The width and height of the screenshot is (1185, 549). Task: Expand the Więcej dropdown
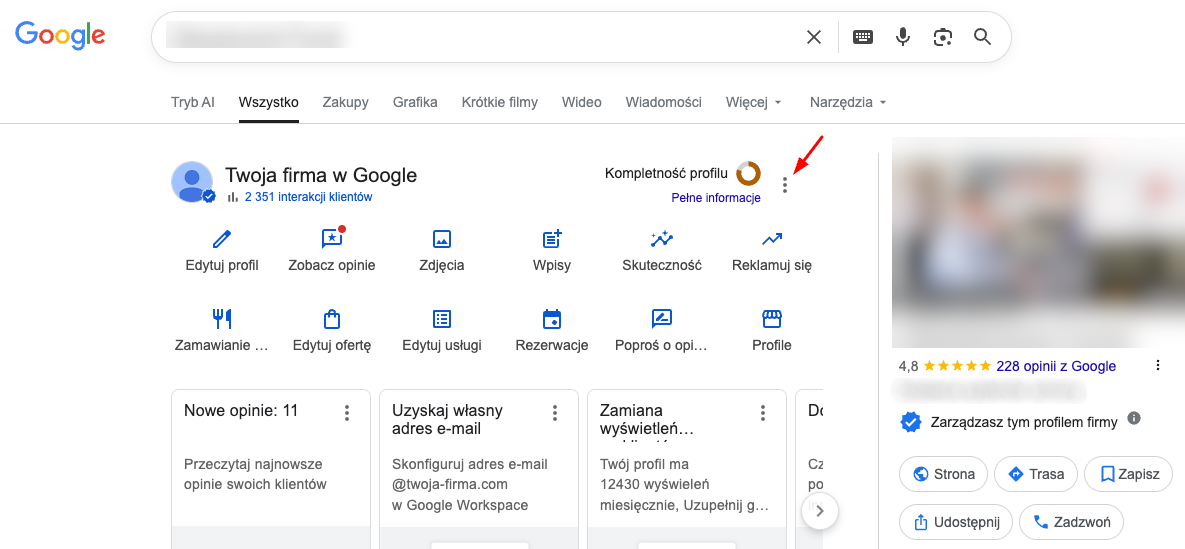[753, 102]
